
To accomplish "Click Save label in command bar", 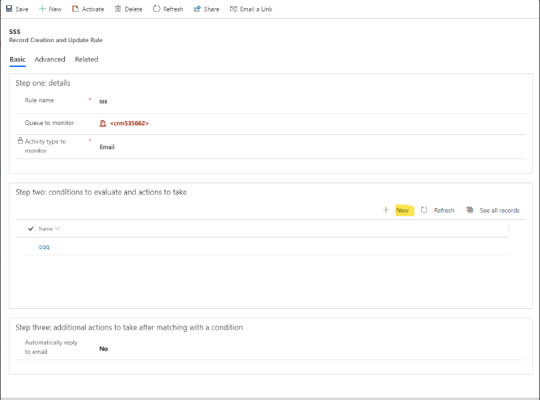I will pyautogui.click(x=22, y=9).
